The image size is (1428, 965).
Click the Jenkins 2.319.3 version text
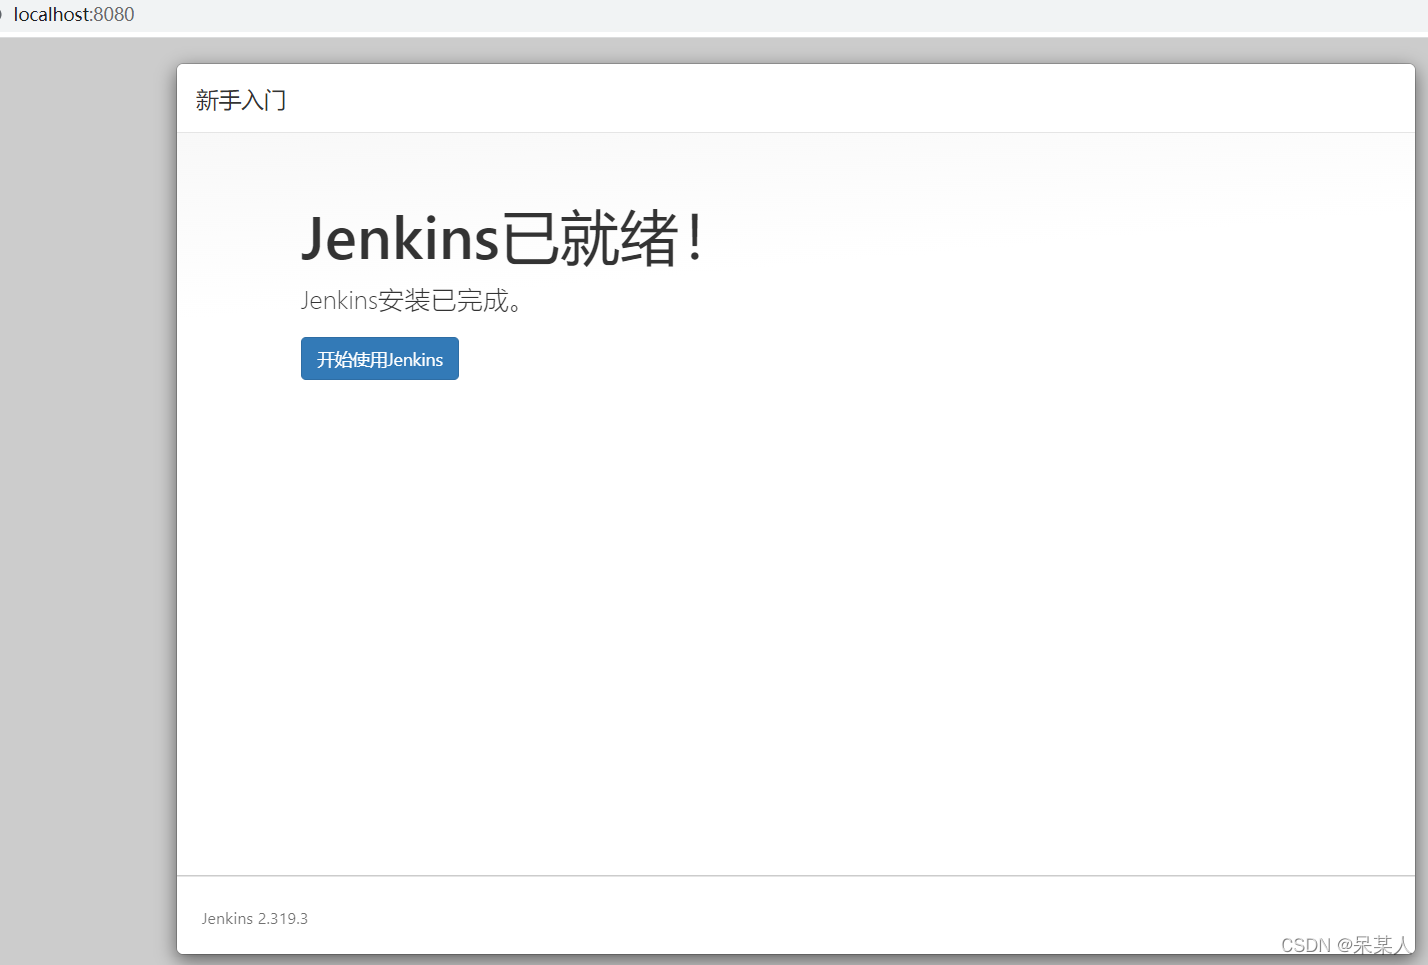(x=255, y=918)
